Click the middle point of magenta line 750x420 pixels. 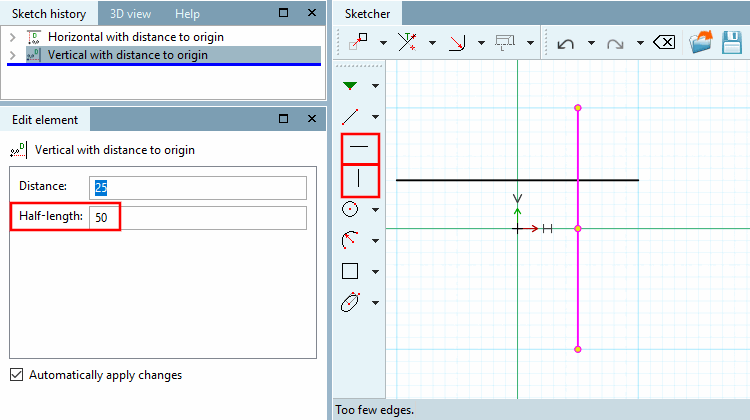578,229
